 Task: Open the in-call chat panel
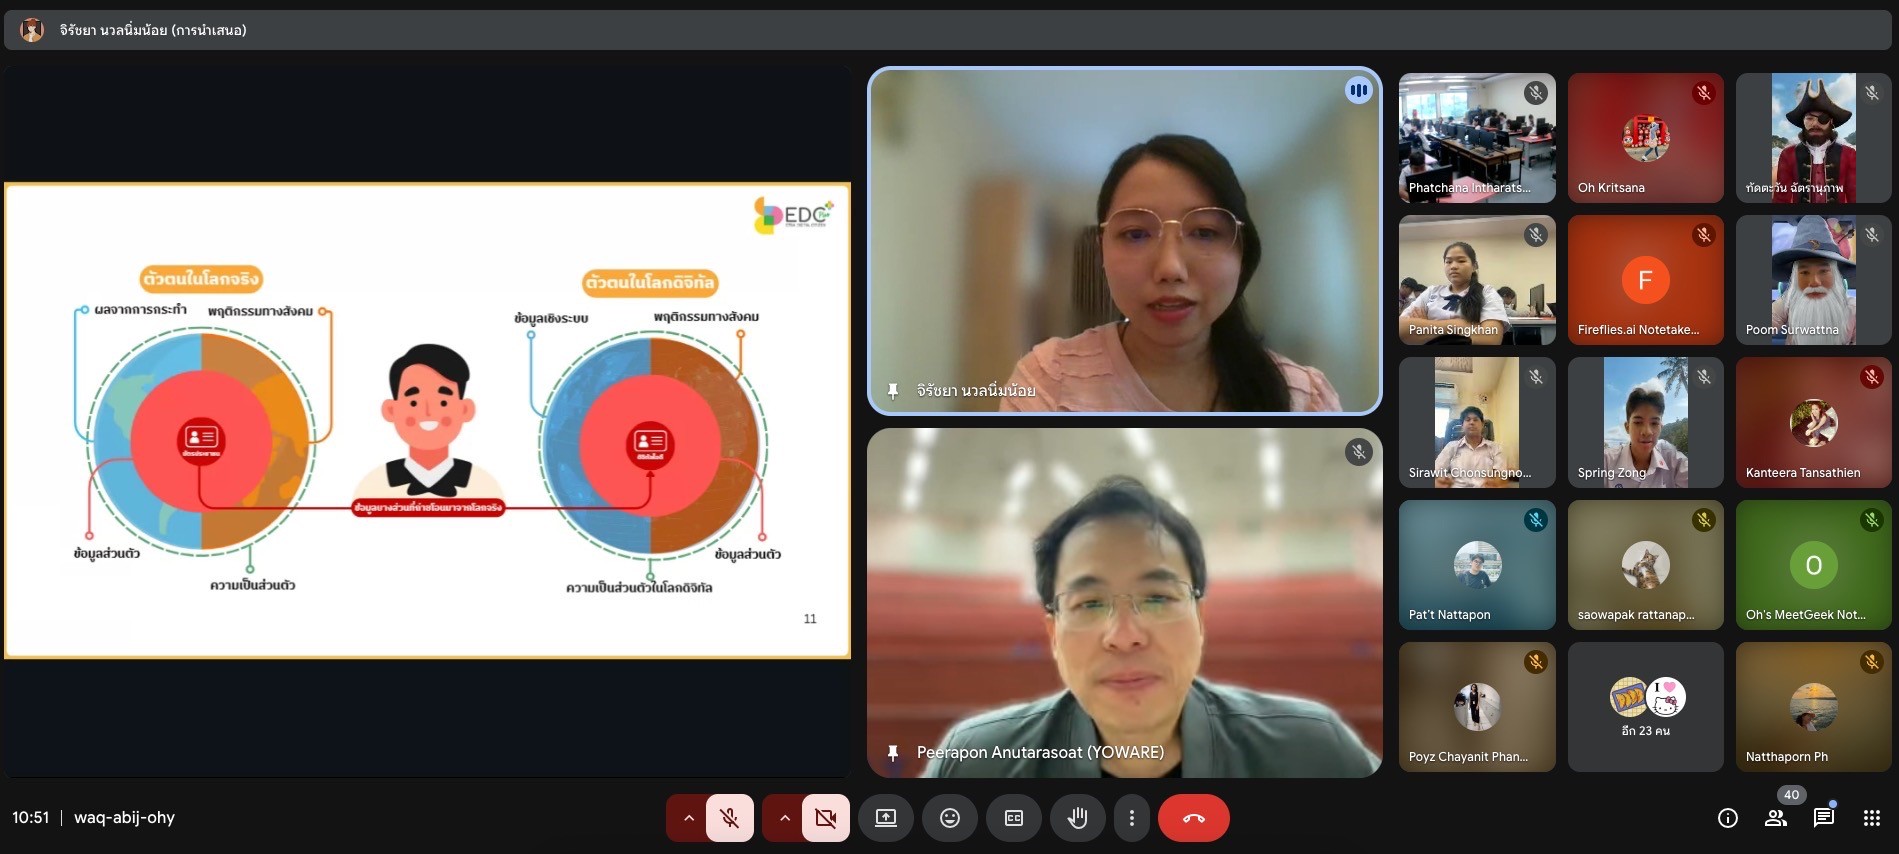coord(1823,818)
